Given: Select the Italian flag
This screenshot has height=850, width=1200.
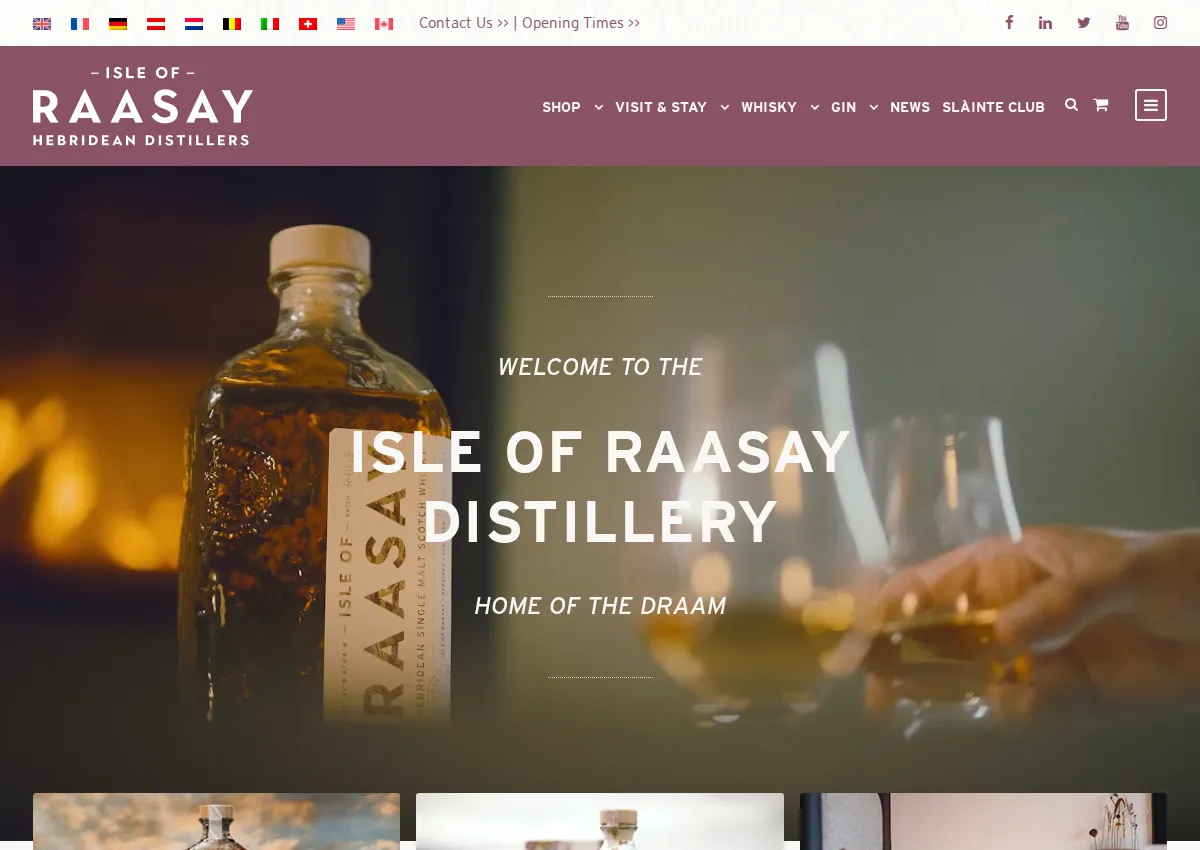Looking at the screenshot, I should (270, 24).
